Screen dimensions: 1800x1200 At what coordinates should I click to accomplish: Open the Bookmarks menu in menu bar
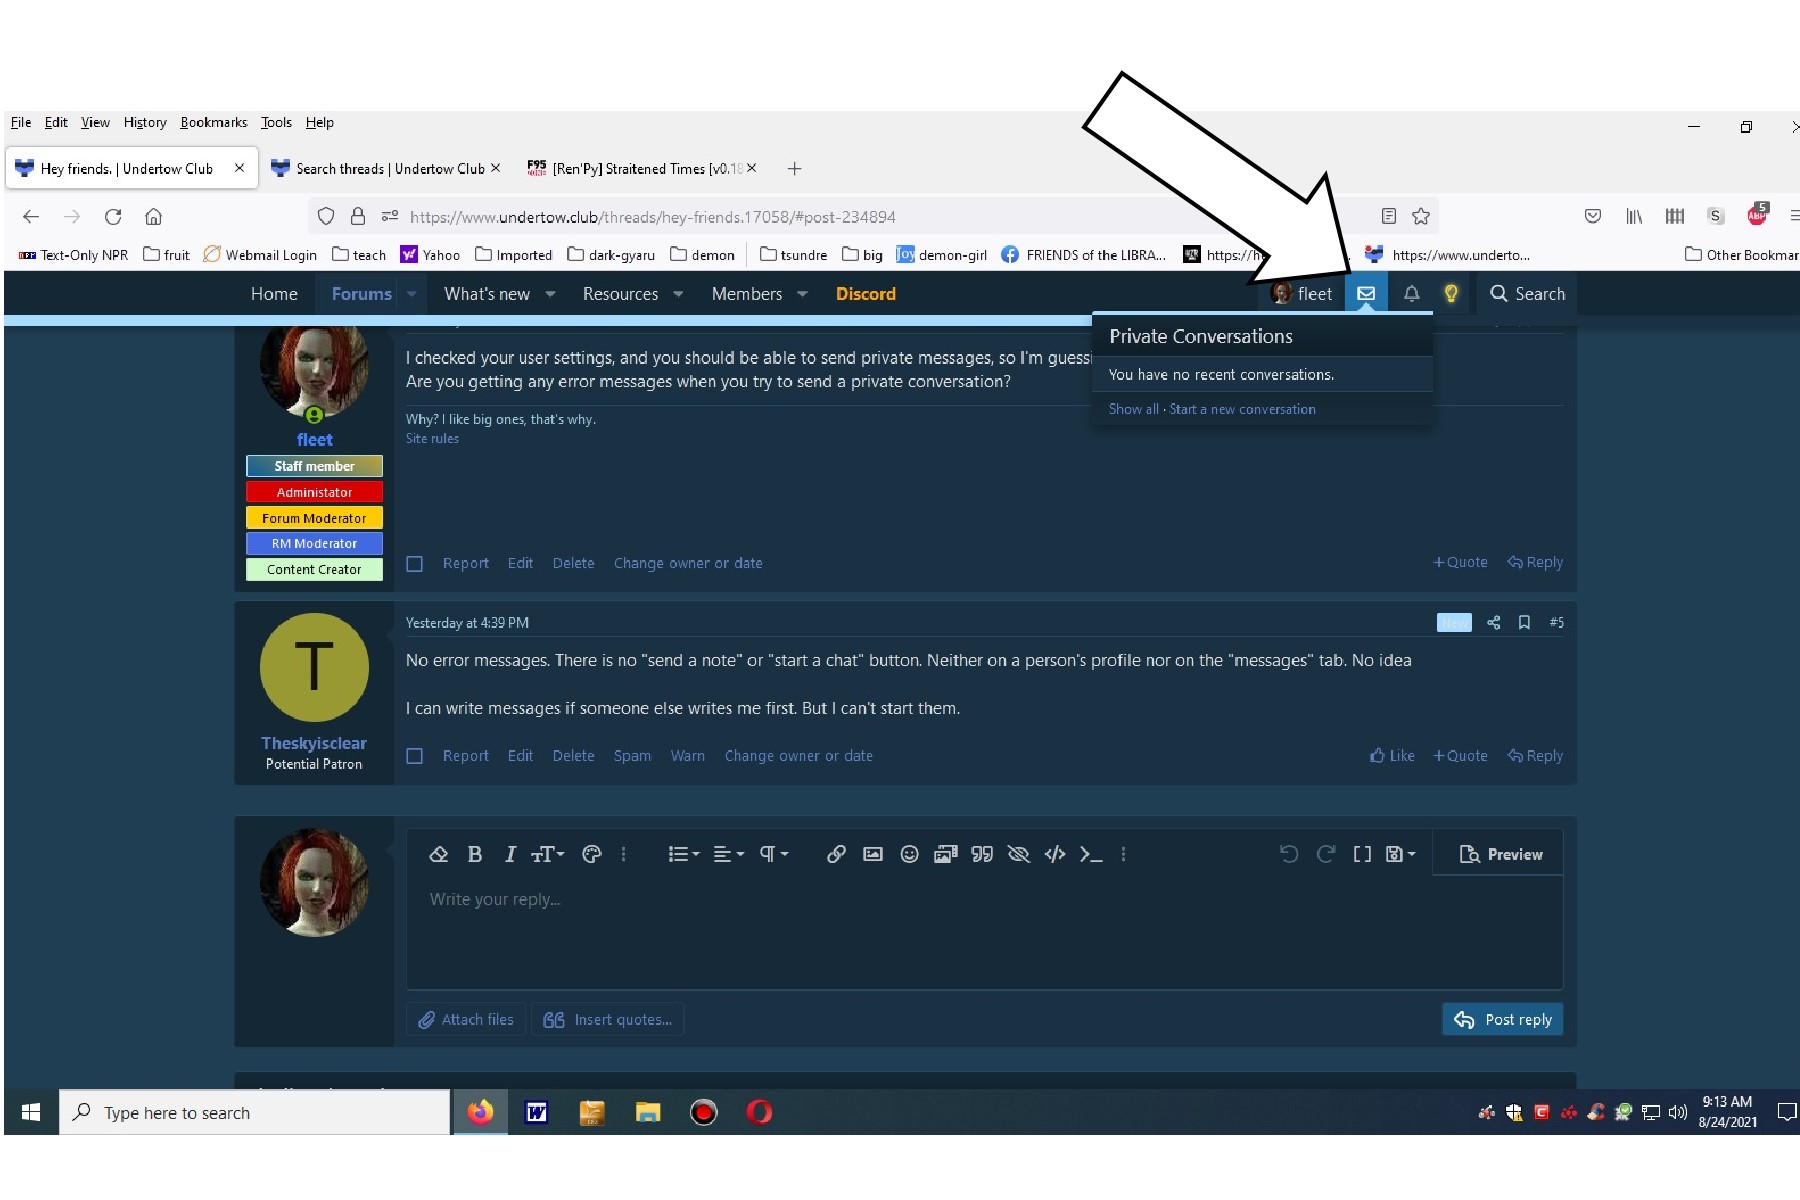(x=213, y=122)
